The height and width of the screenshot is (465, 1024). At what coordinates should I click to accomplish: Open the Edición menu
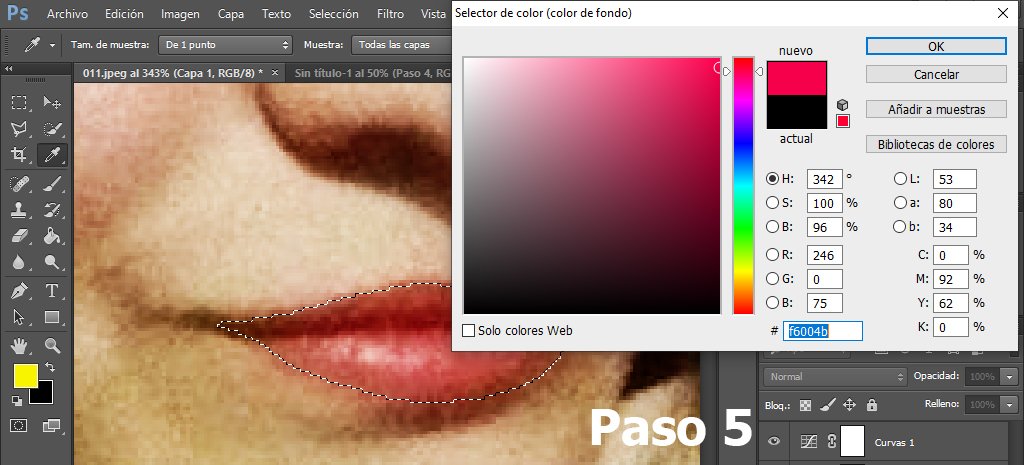click(x=123, y=14)
